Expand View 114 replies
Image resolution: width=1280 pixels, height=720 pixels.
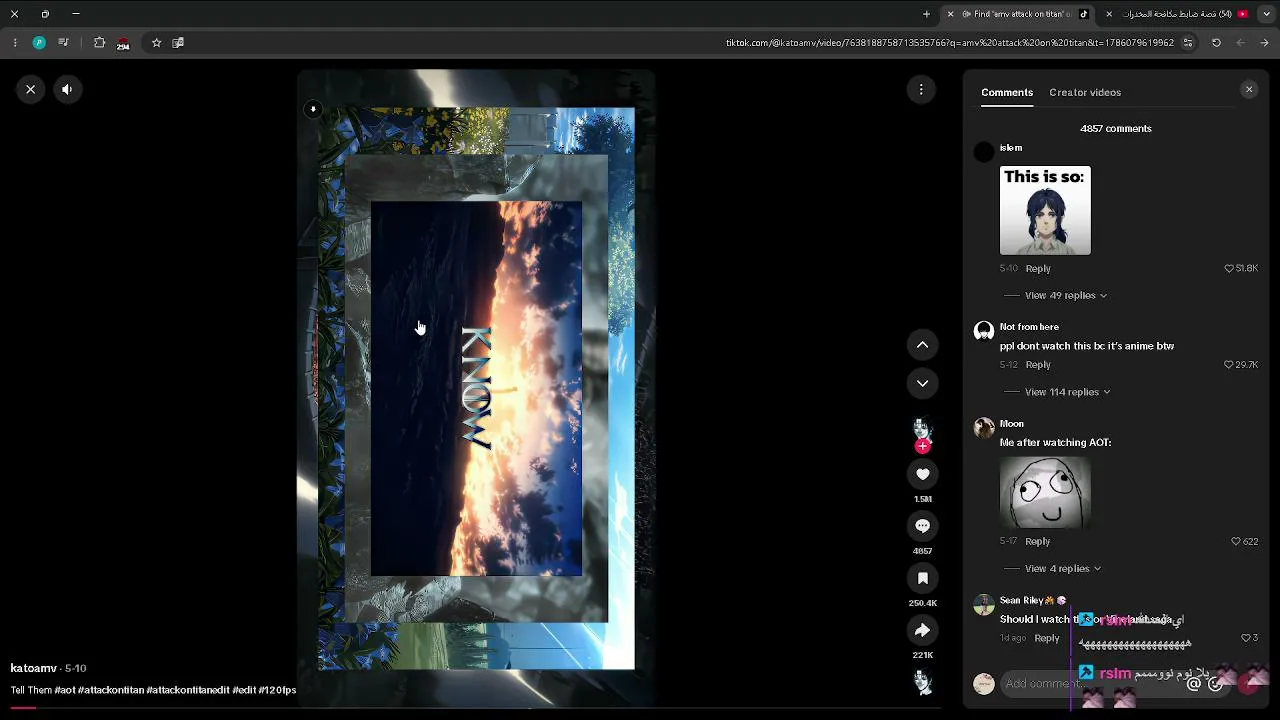coord(1068,392)
